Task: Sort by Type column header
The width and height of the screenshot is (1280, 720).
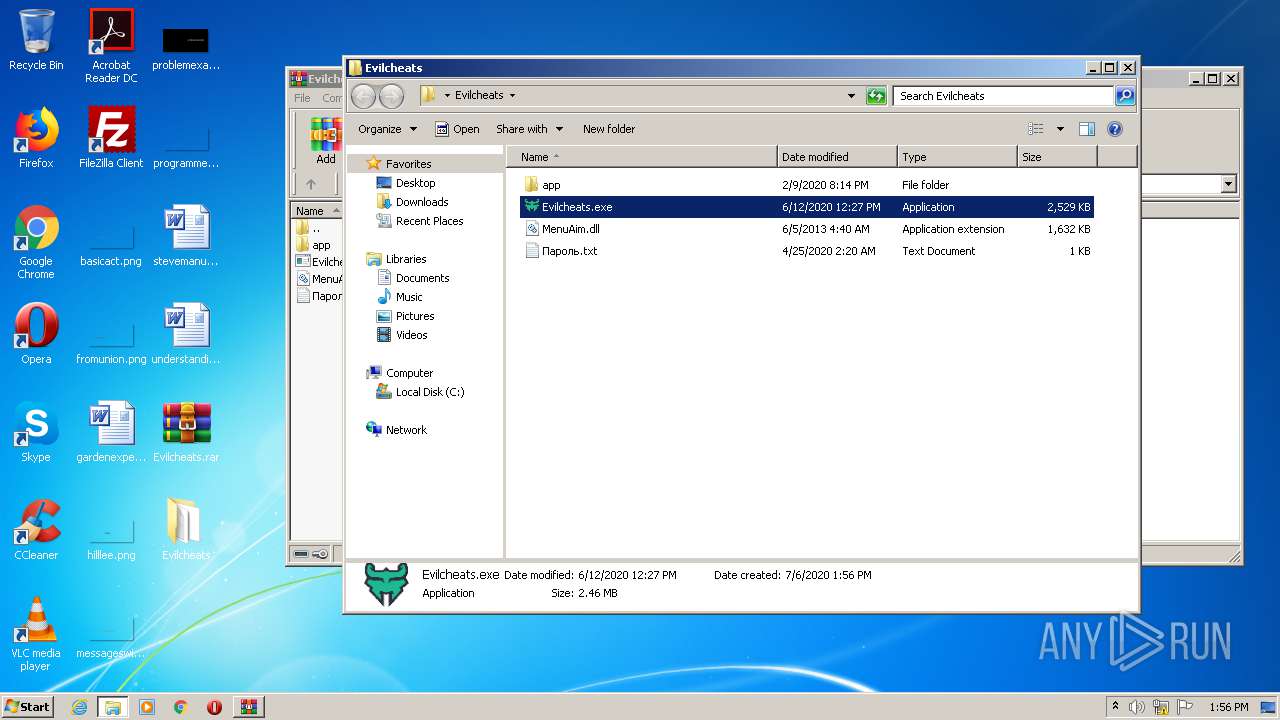Action: 957,157
